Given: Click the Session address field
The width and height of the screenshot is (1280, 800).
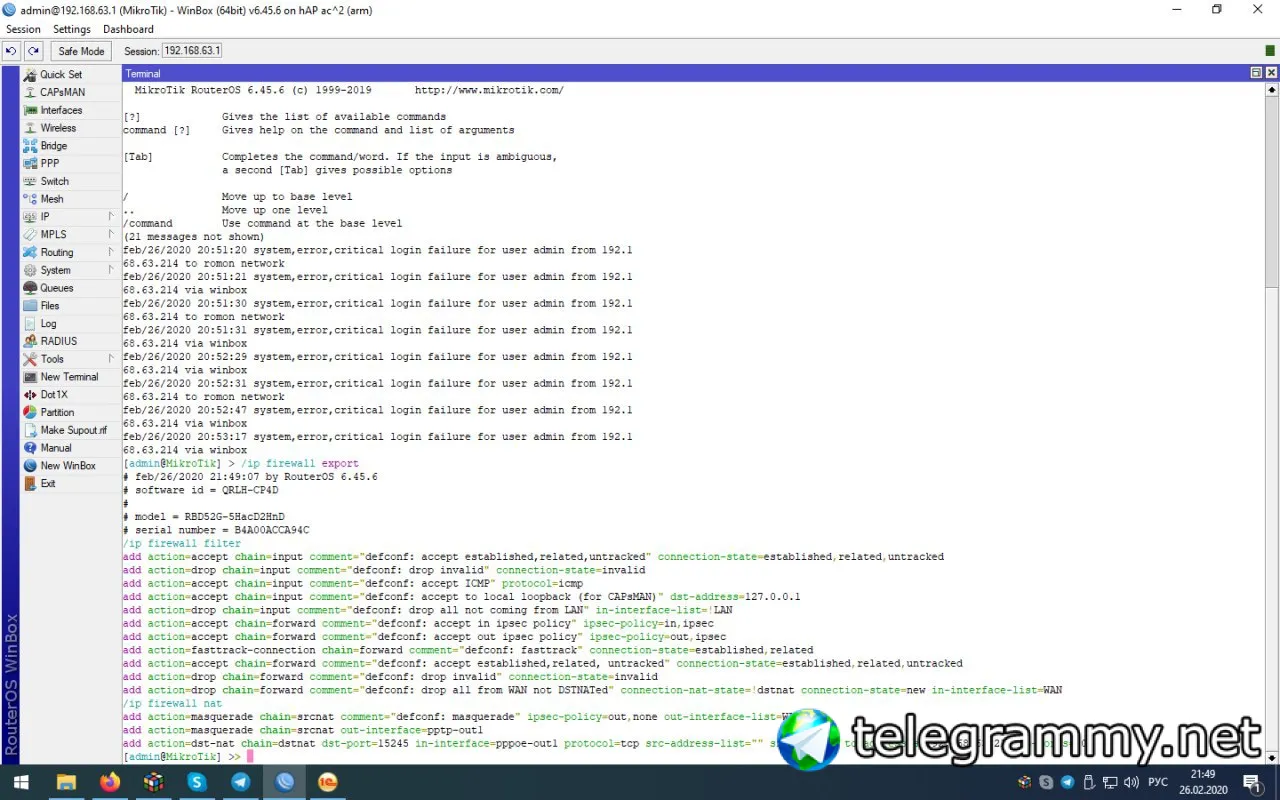Looking at the screenshot, I should click(x=192, y=51).
